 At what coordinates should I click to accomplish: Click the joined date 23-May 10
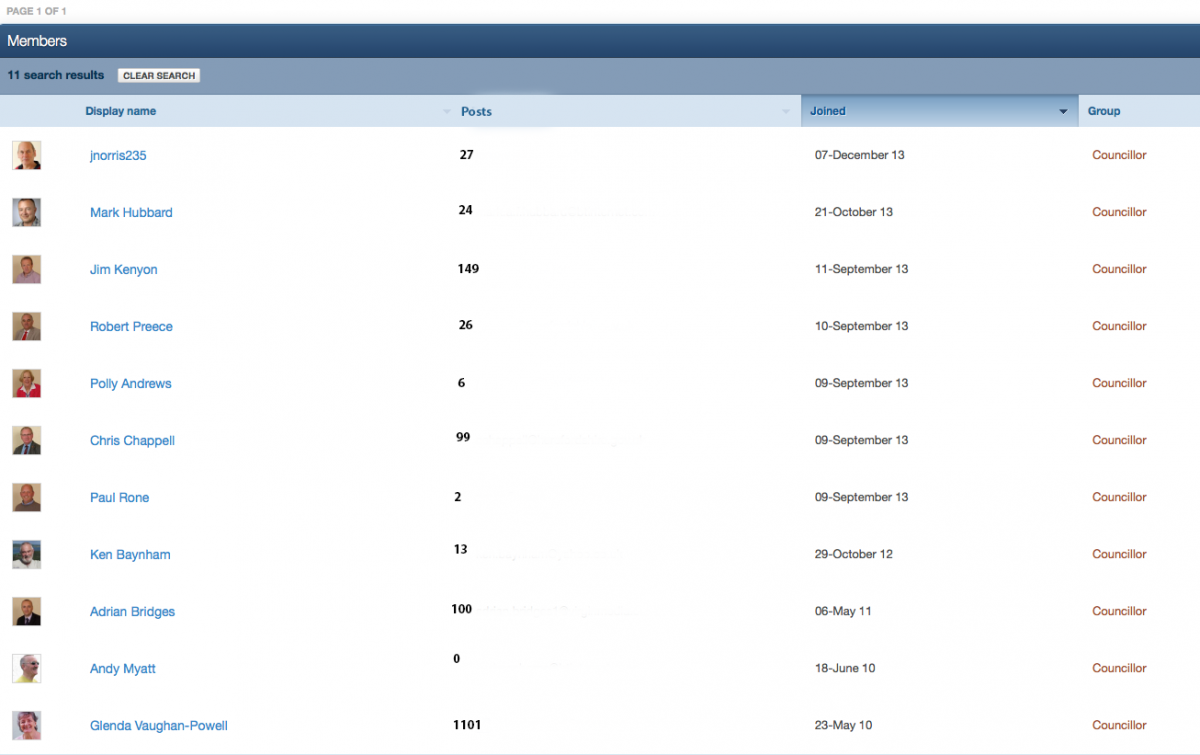(x=844, y=725)
